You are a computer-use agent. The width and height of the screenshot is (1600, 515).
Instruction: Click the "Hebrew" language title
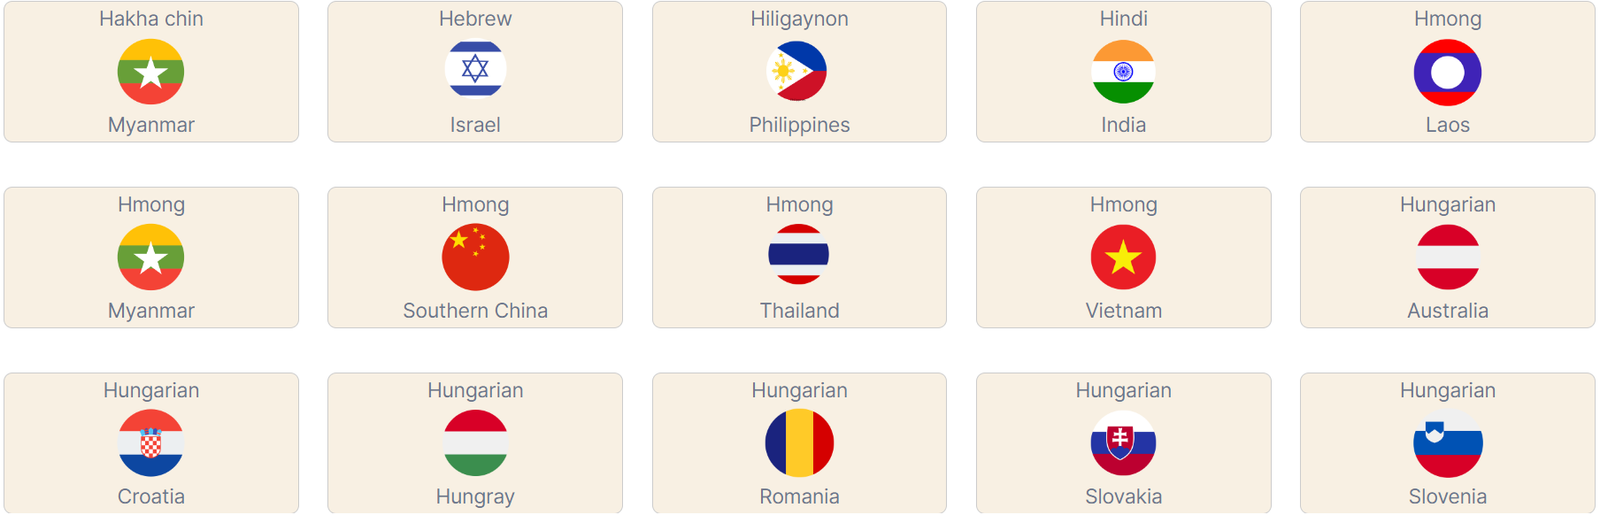tap(475, 19)
